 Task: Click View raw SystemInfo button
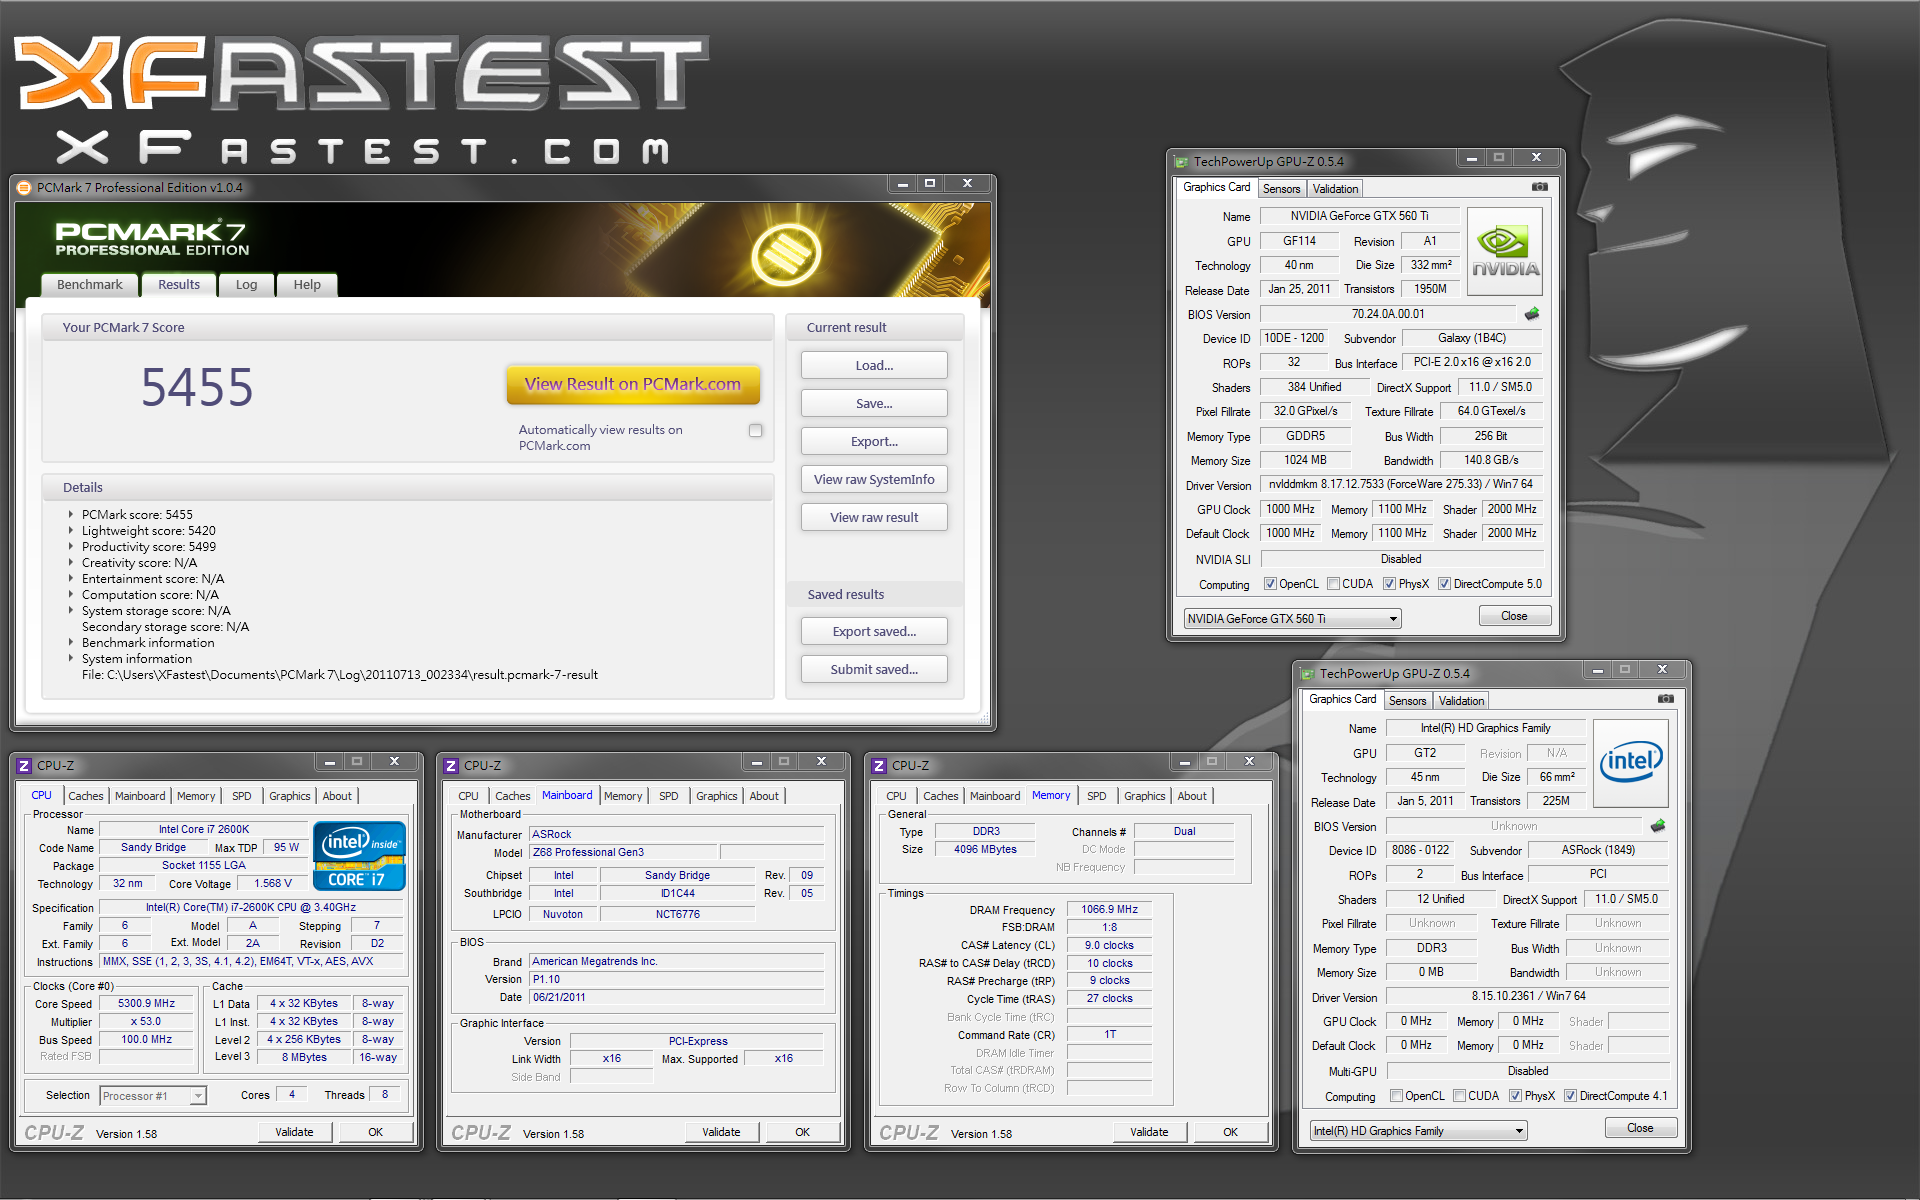coord(873,480)
